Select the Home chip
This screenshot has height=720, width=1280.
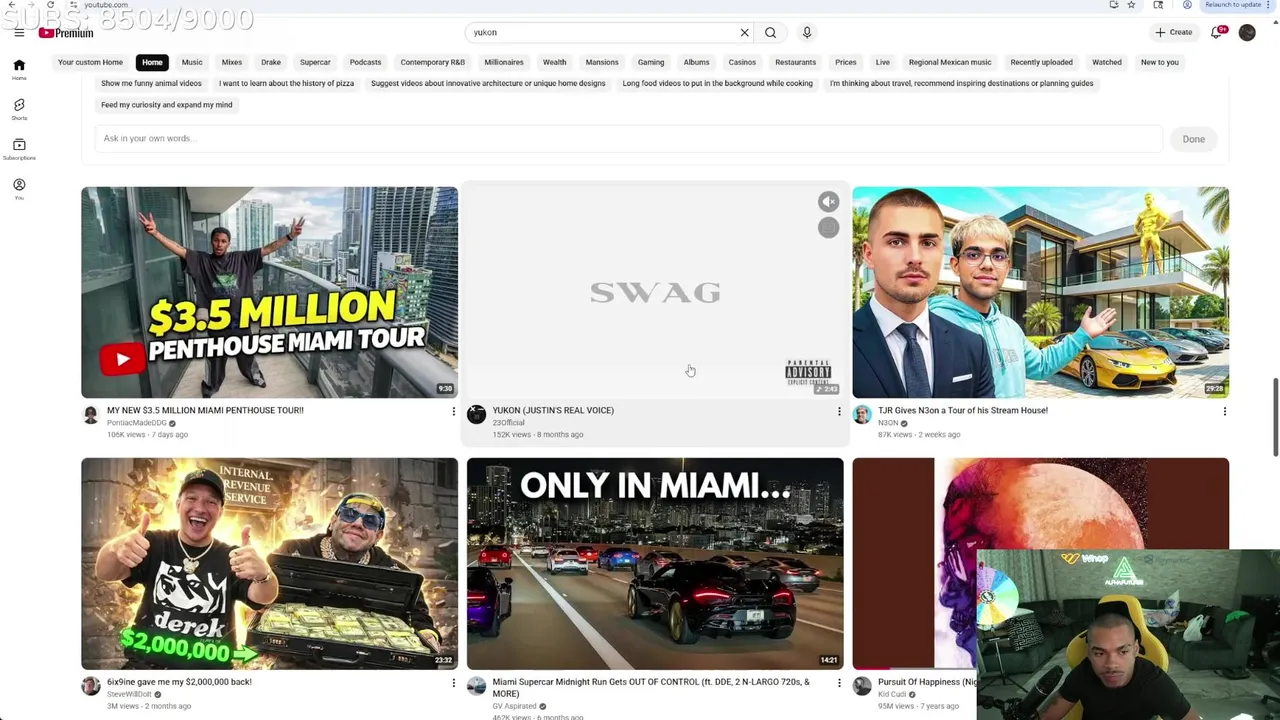(152, 62)
